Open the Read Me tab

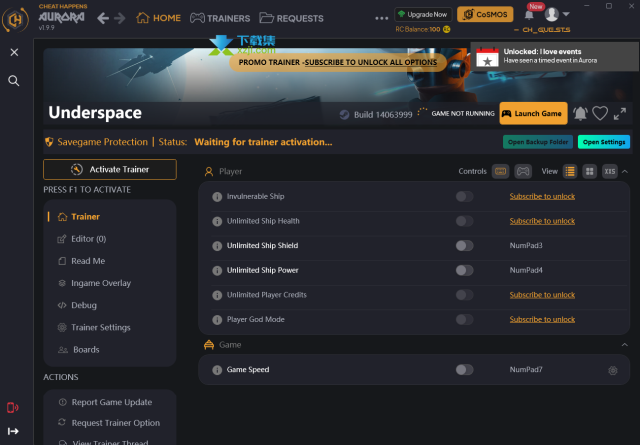click(x=81, y=261)
